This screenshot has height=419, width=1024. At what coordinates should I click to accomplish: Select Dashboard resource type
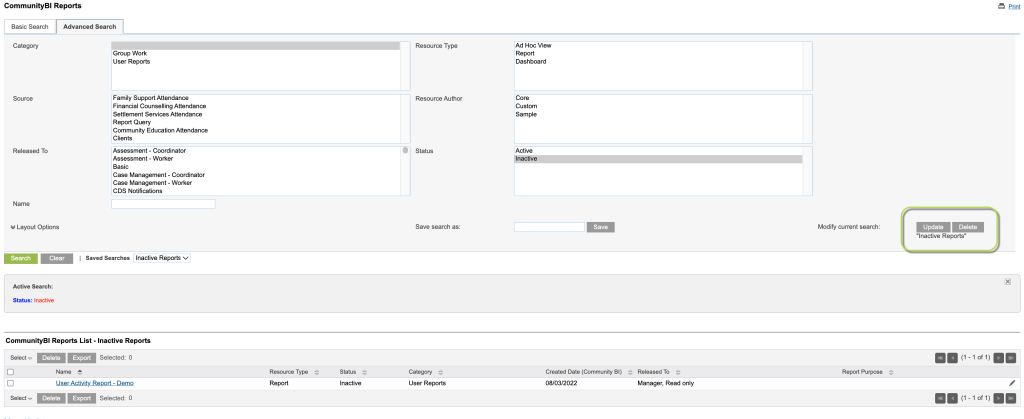coord(658,61)
